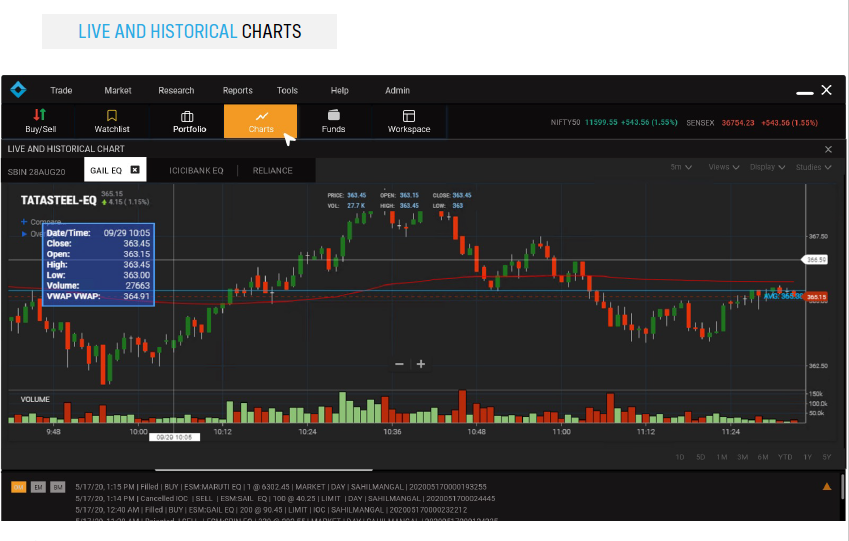Close the GAIL EQ chart tab

point(135,170)
